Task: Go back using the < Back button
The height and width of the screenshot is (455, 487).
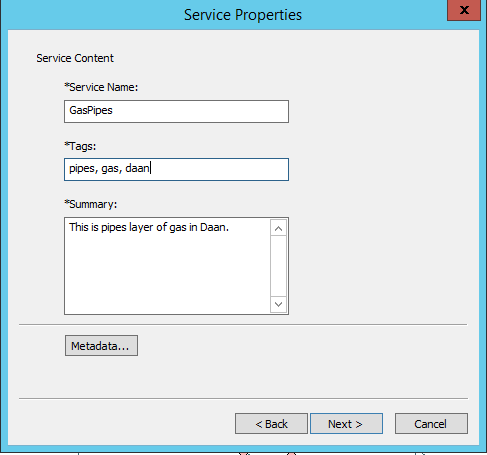Action: point(271,424)
